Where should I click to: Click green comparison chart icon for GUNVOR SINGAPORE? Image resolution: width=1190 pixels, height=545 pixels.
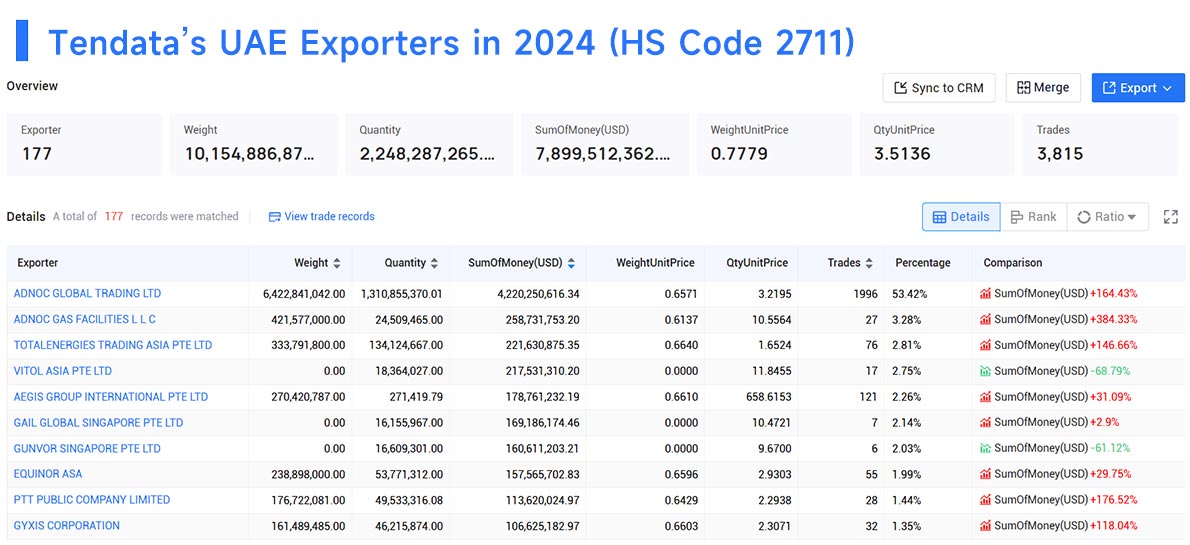click(985, 449)
